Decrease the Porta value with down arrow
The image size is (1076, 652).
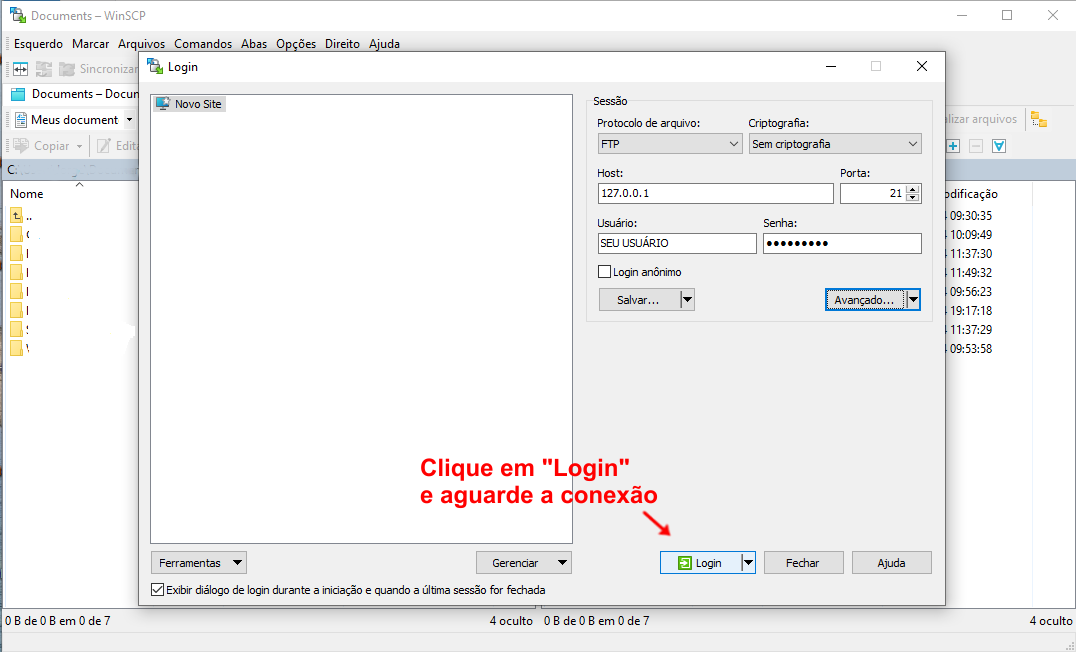tap(913, 198)
